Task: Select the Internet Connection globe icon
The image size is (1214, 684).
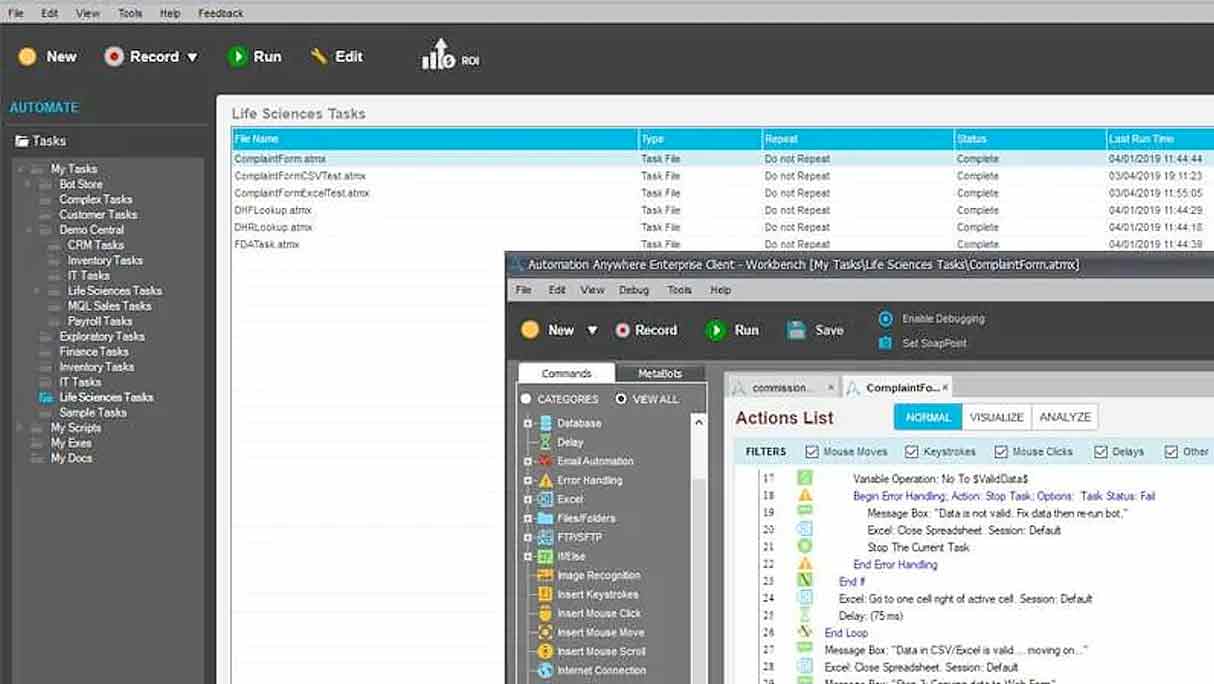Action: [545, 670]
